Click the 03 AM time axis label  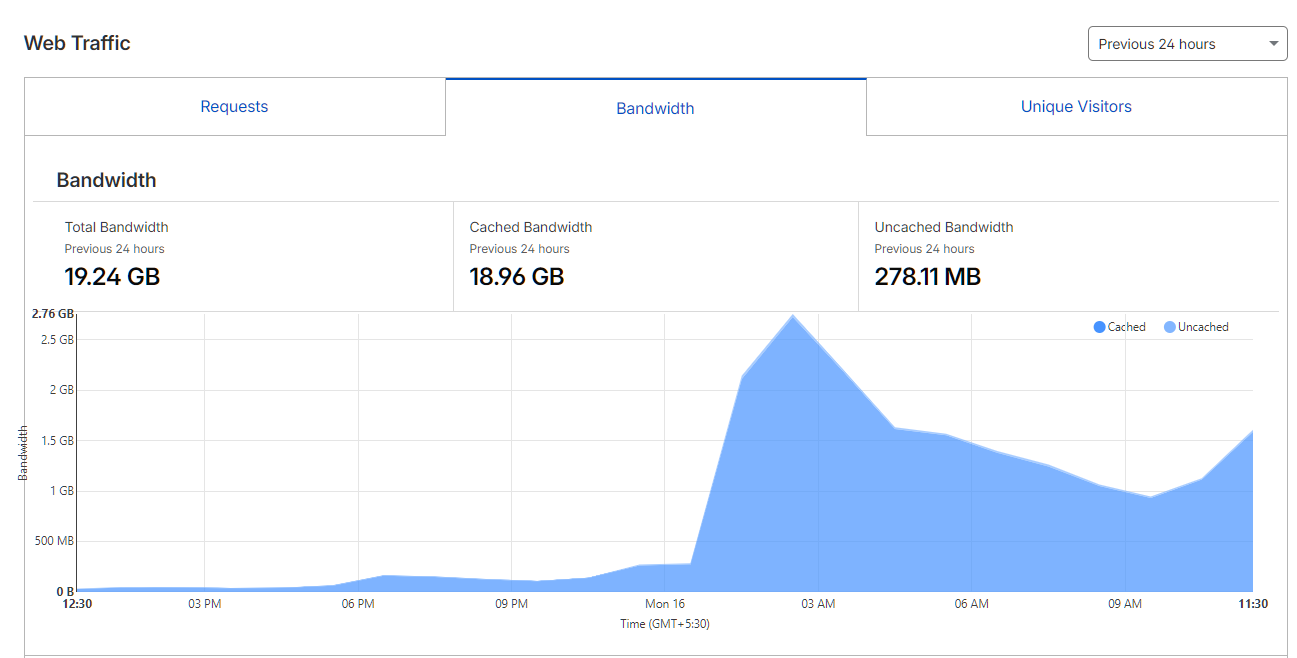[818, 604]
